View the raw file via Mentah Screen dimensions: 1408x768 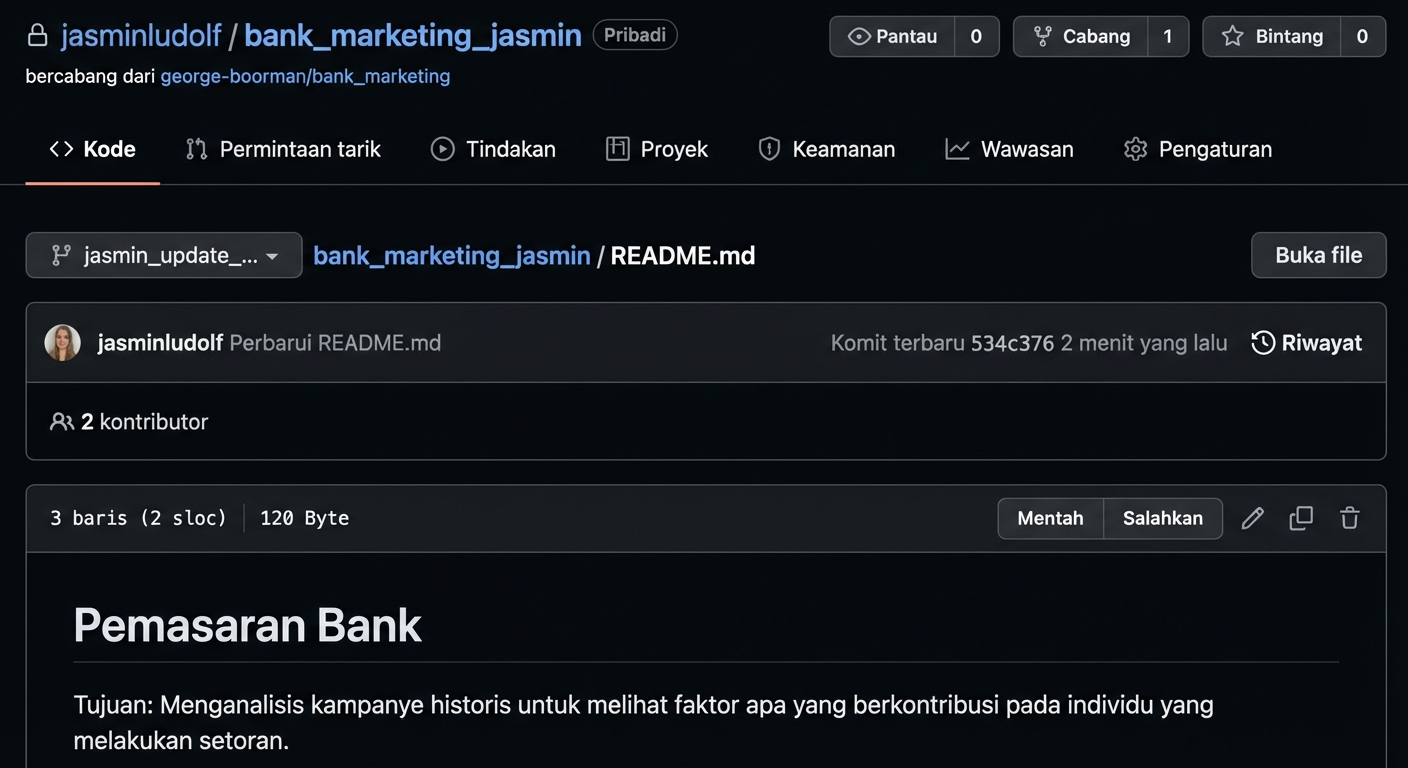pyautogui.click(x=1050, y=518)
